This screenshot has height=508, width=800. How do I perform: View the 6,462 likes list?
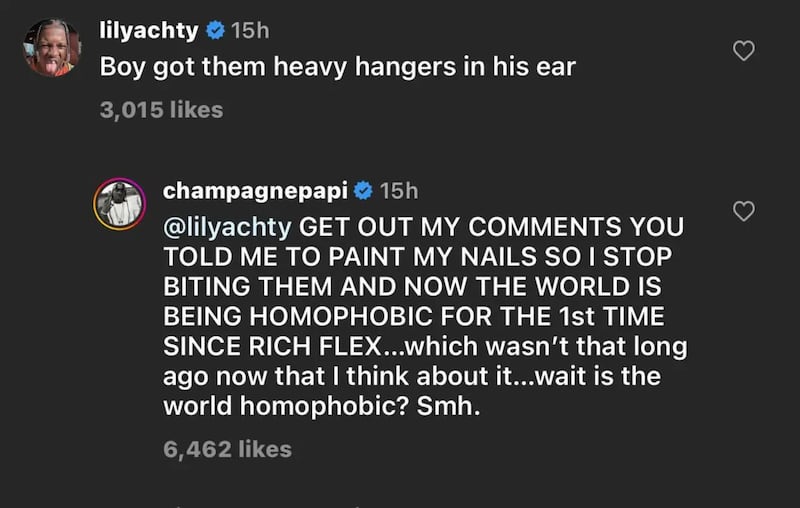[227, 449]
